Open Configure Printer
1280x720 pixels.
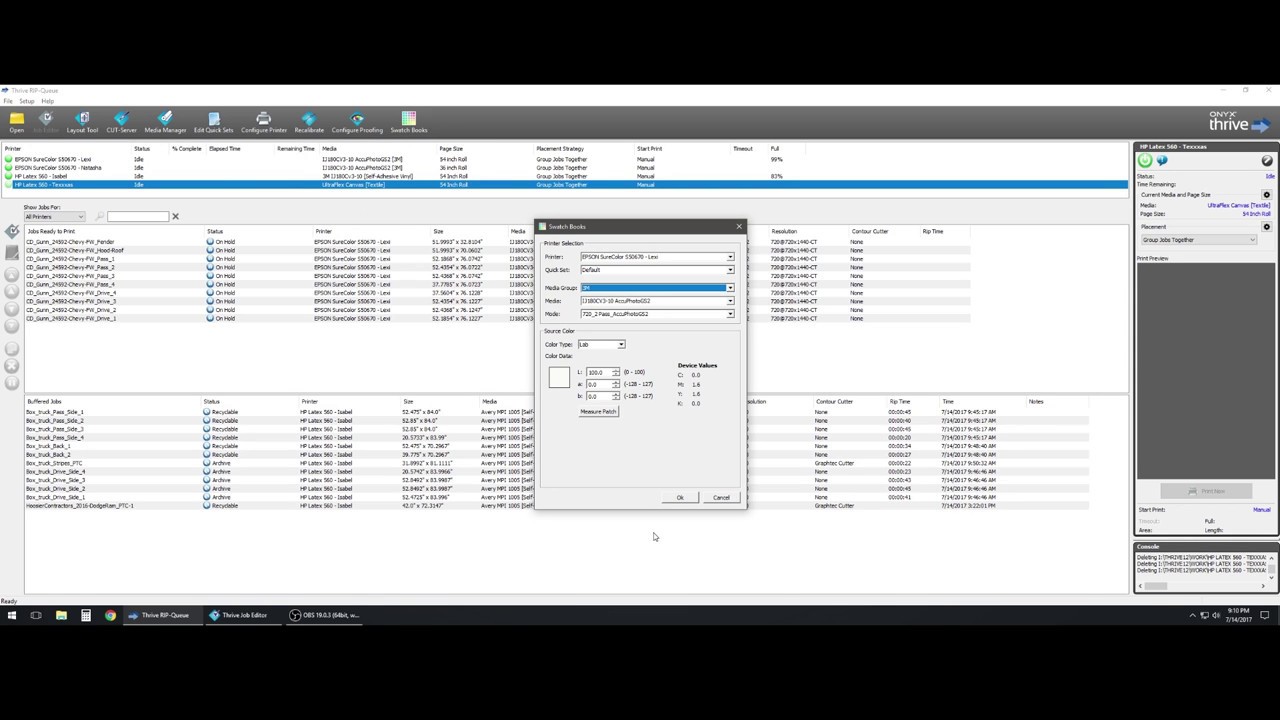pos(264,122)
